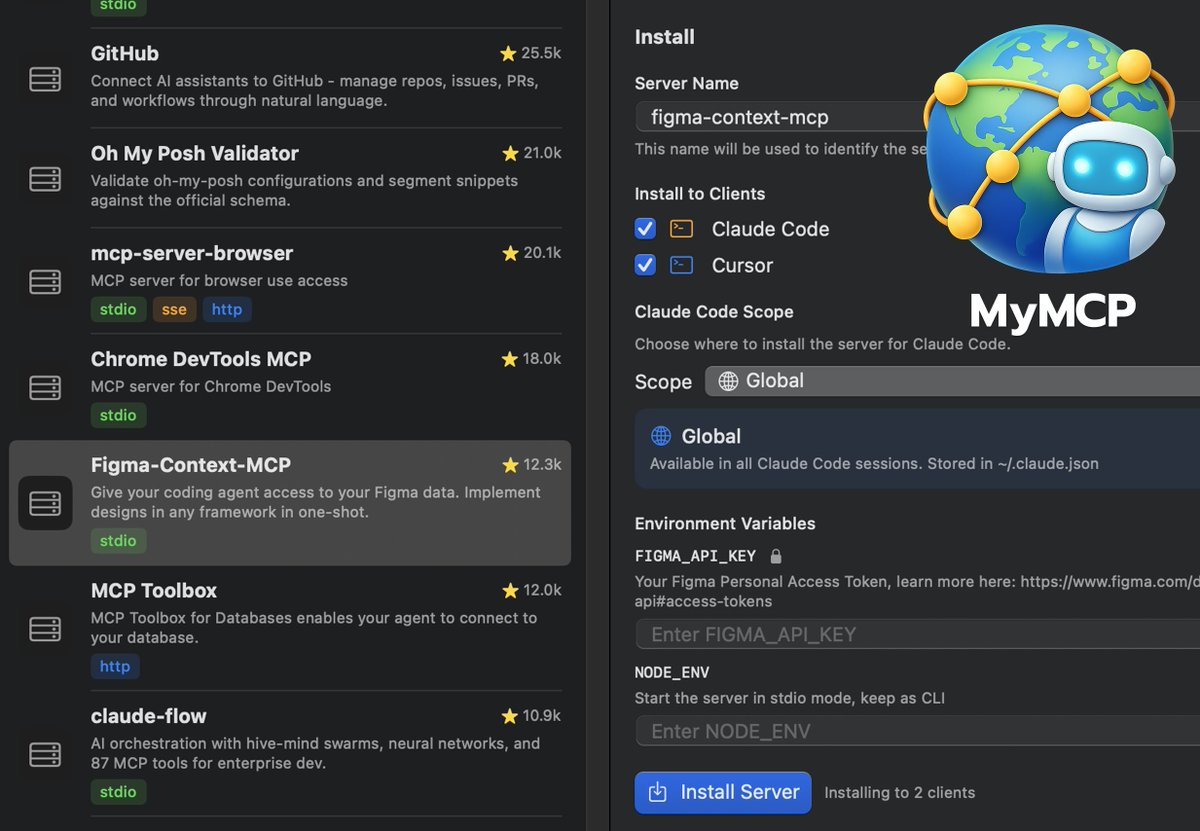Click the Server Name input field
Screen dimensions: 1200x831
pos(917,117)
